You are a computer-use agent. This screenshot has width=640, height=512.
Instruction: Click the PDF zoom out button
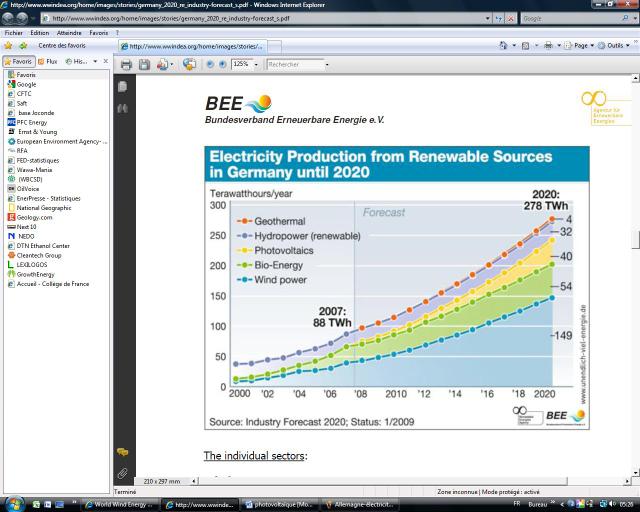[x=209, y=64]
